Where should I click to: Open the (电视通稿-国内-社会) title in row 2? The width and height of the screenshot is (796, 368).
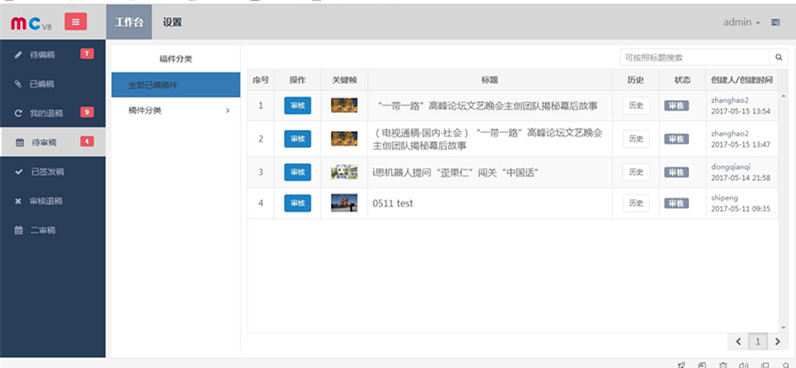coord(488,139)
